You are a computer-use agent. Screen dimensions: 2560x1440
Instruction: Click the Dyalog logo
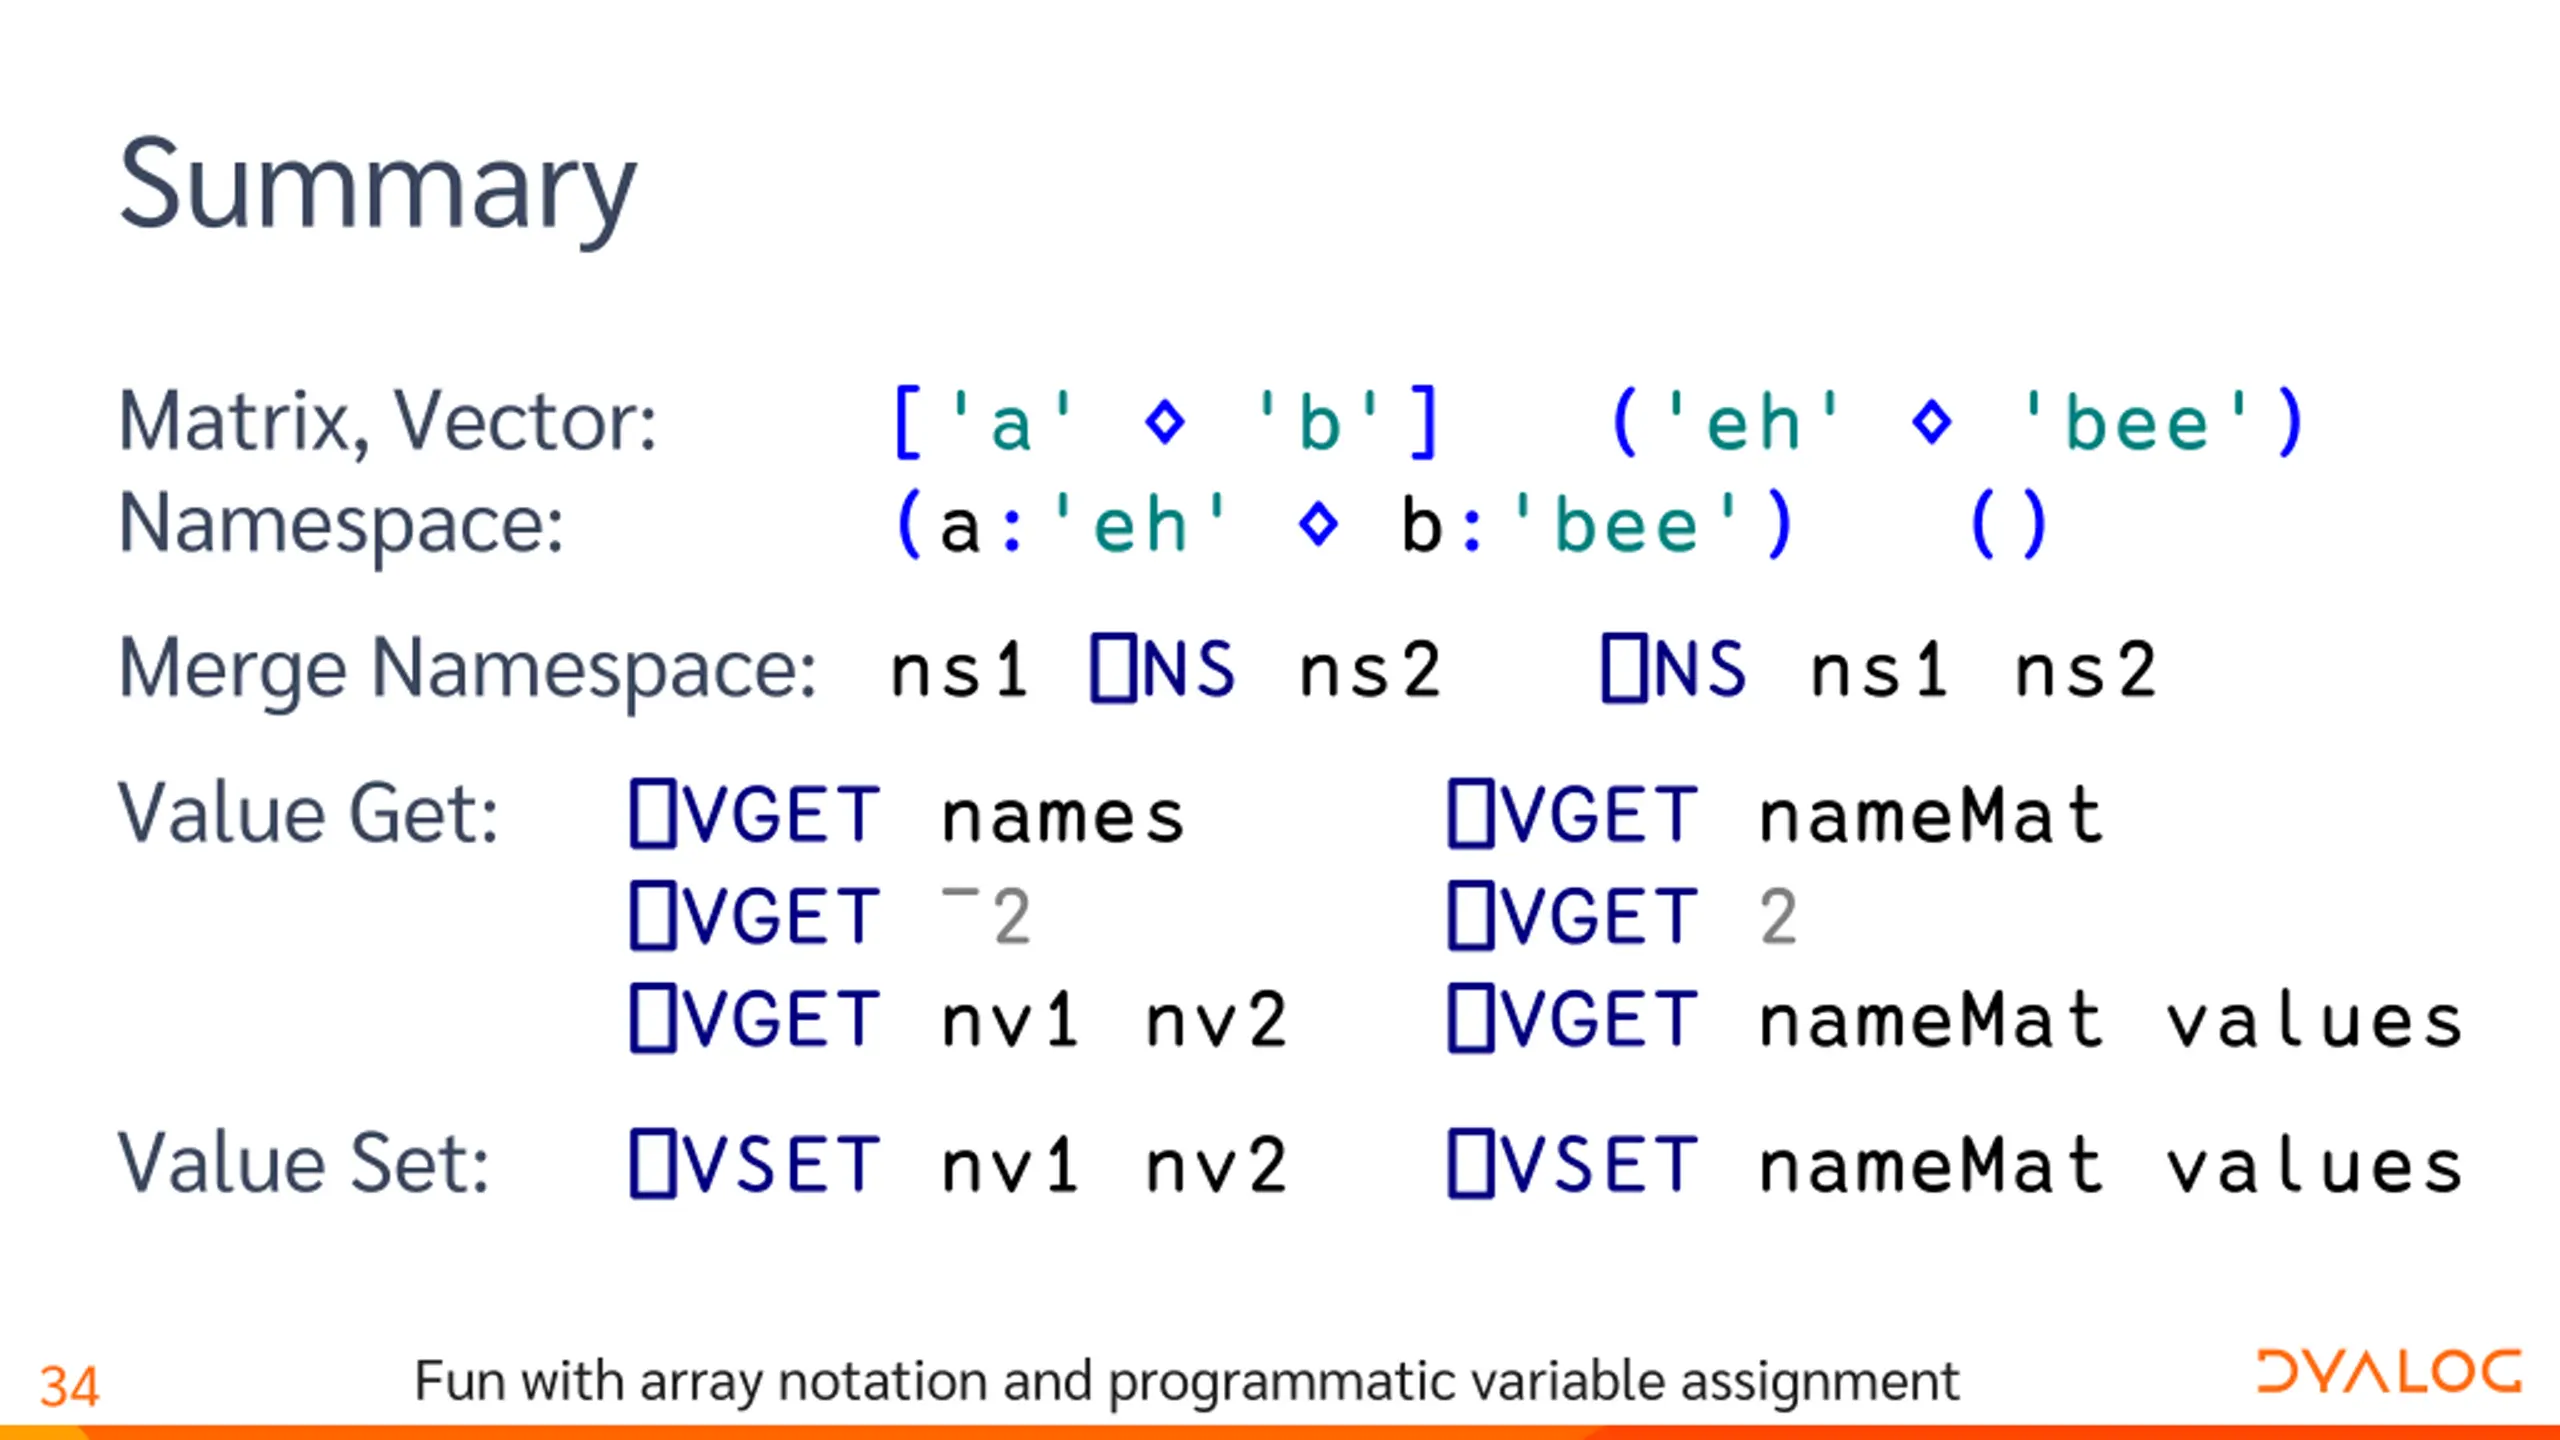[x=2389, y=1372]
